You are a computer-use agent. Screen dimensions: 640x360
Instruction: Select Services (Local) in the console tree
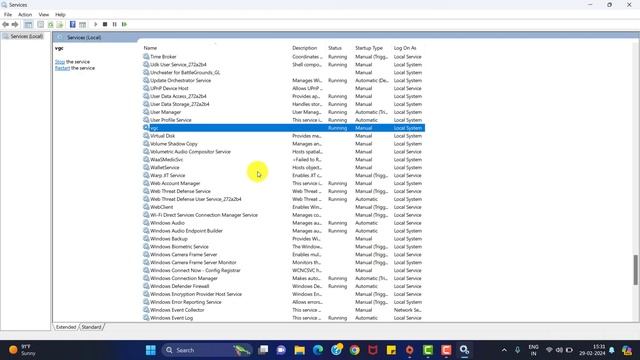[x=27, y=36]
